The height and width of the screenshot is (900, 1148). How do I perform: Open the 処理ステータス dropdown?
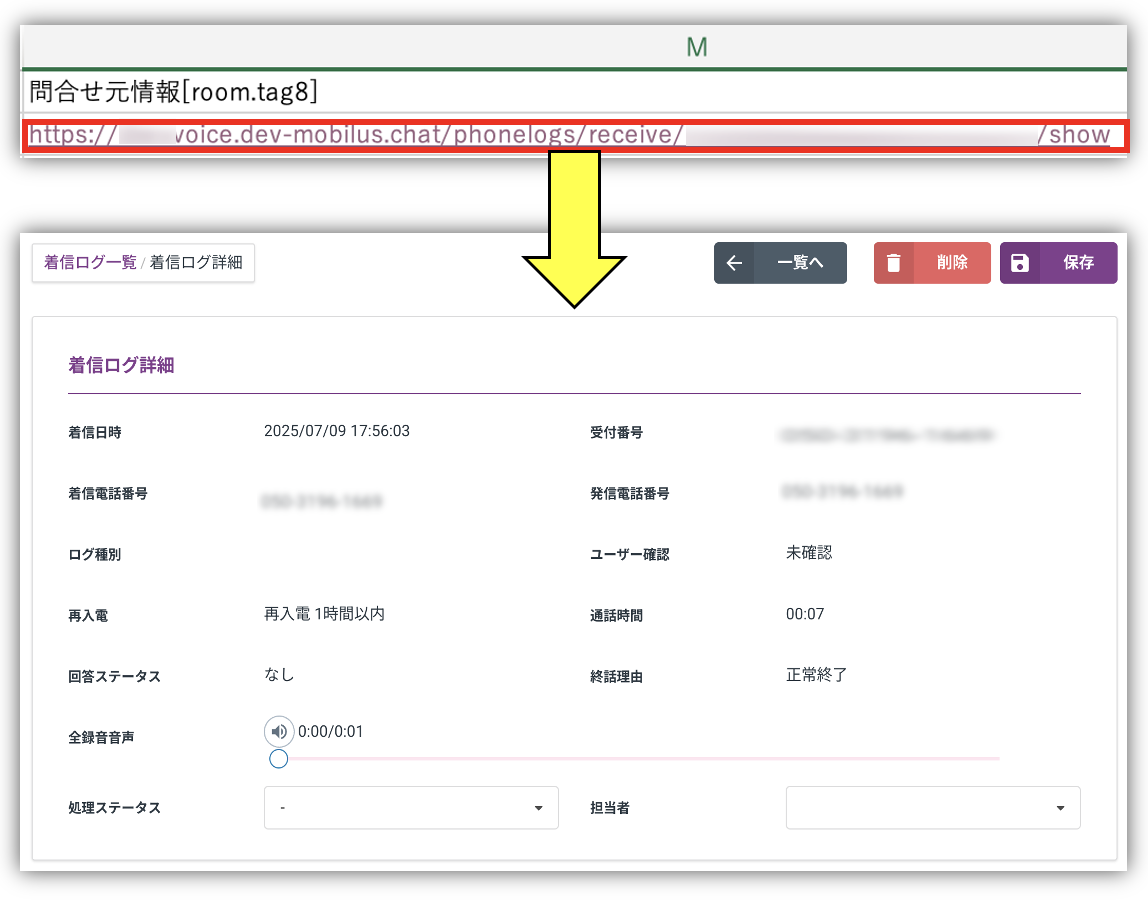coord(411,808)
